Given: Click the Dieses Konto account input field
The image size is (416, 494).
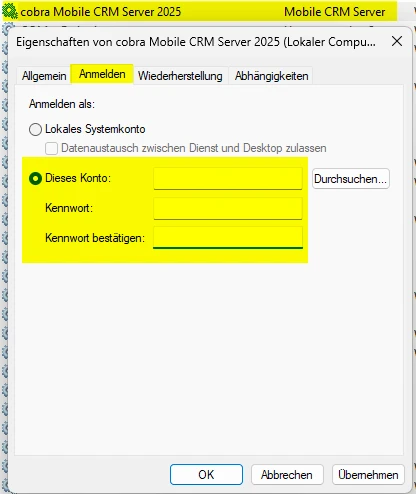Looking at the screenshot, I should [x=228, y=179].
